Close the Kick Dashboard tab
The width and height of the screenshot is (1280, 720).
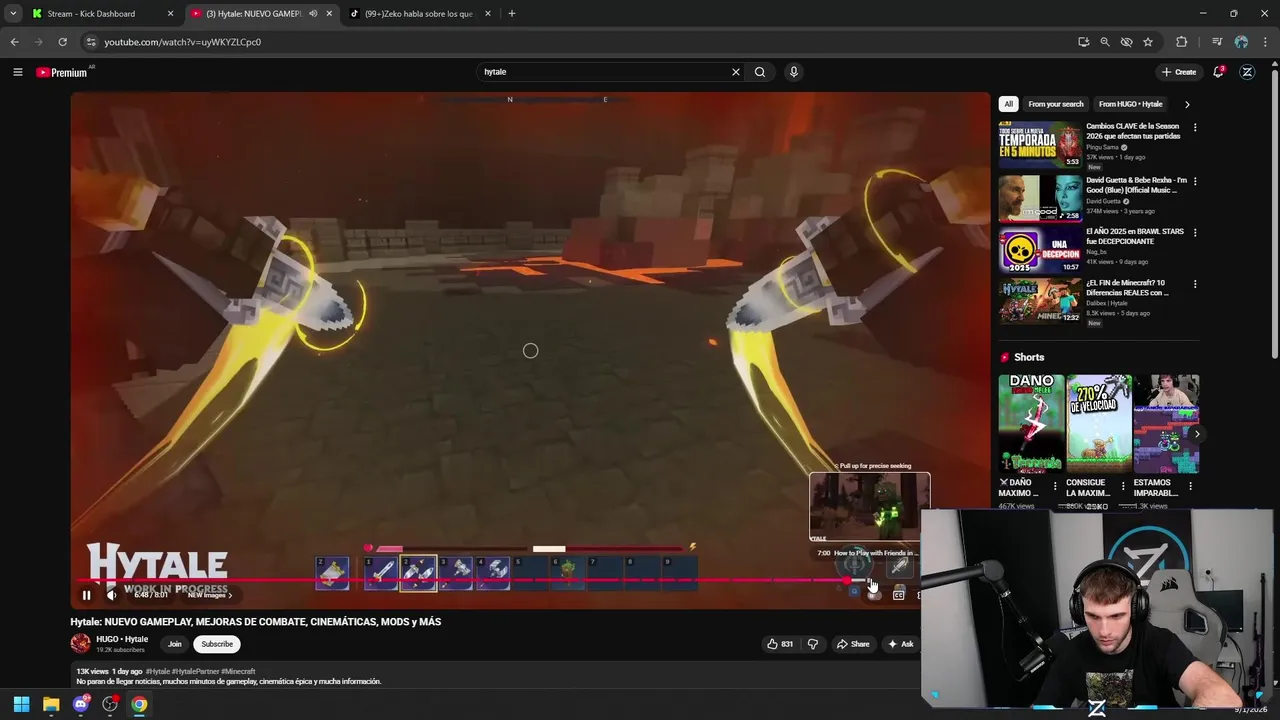coord(170,14)
